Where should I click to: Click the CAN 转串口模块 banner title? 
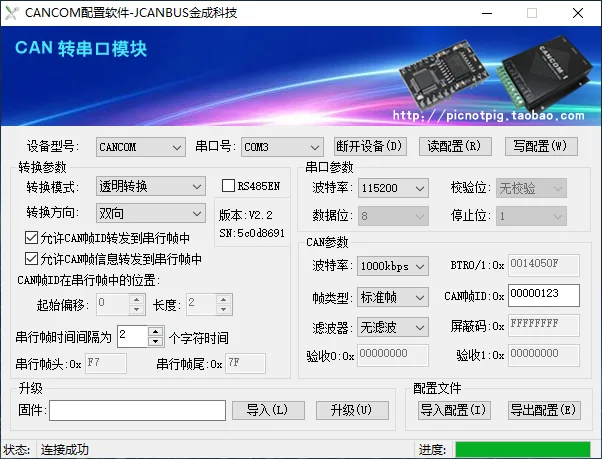81,49
